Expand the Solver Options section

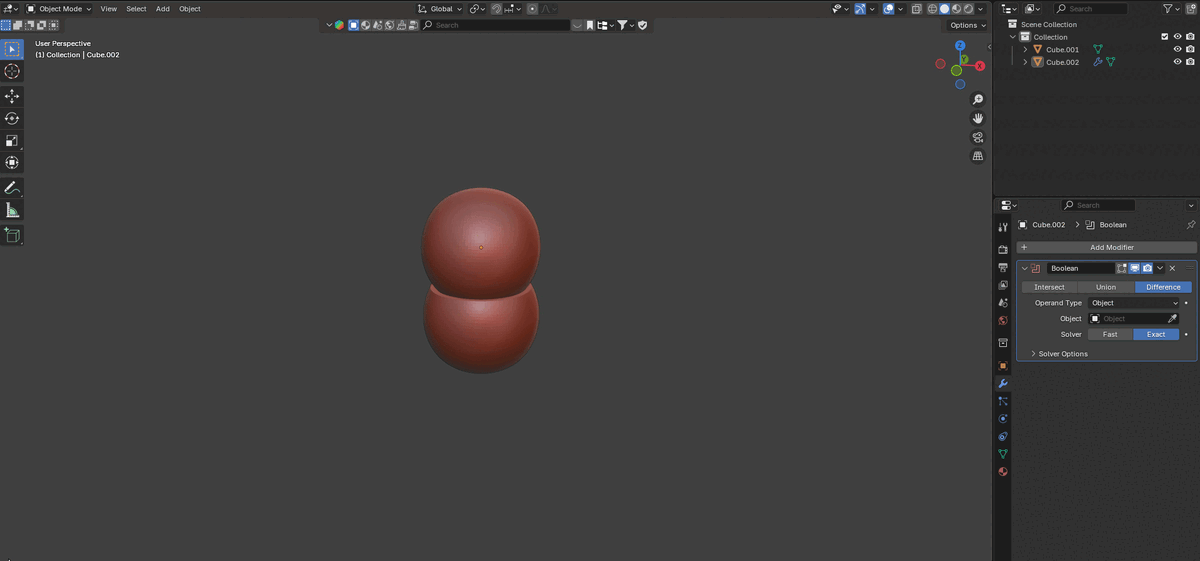[1062, 354]
